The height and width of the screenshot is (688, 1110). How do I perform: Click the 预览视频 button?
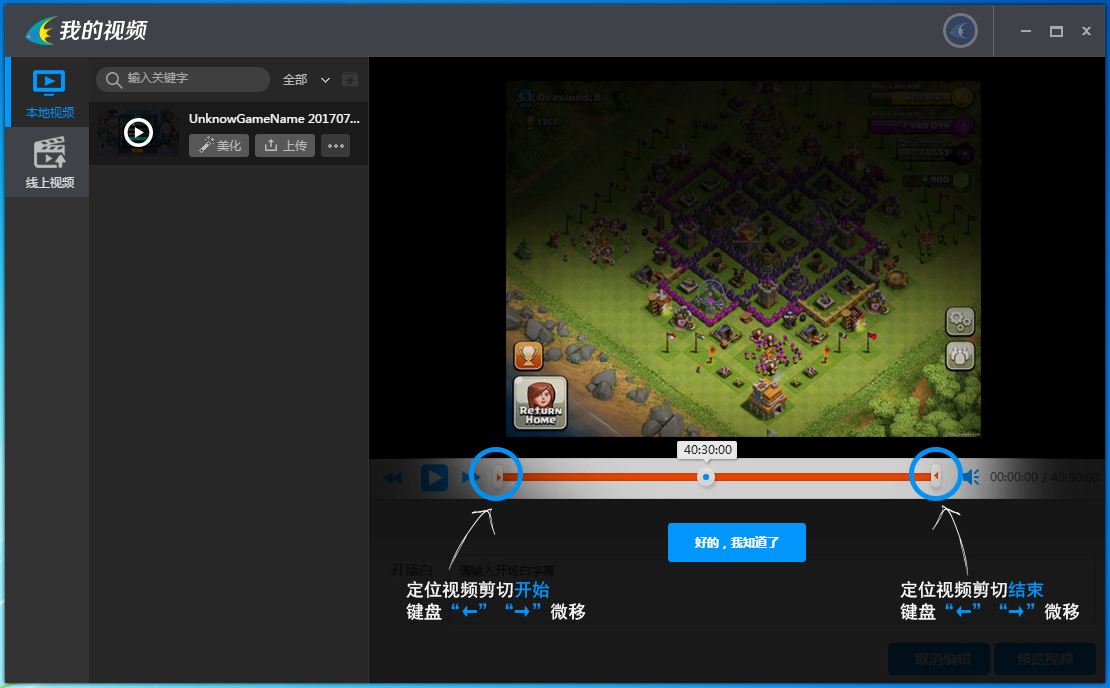[x=1044, y=659]
